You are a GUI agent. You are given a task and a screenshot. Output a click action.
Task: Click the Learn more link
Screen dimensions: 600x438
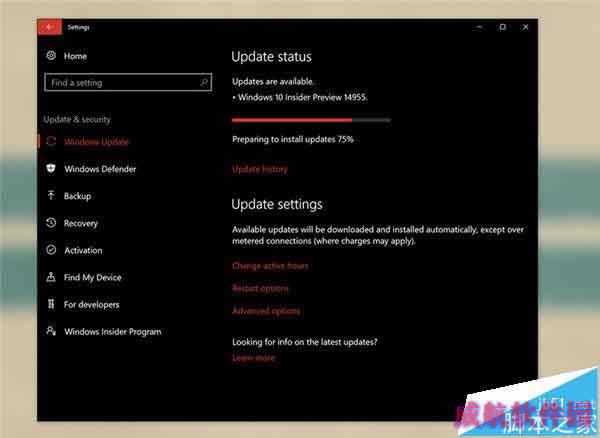(x=253, y=358)
